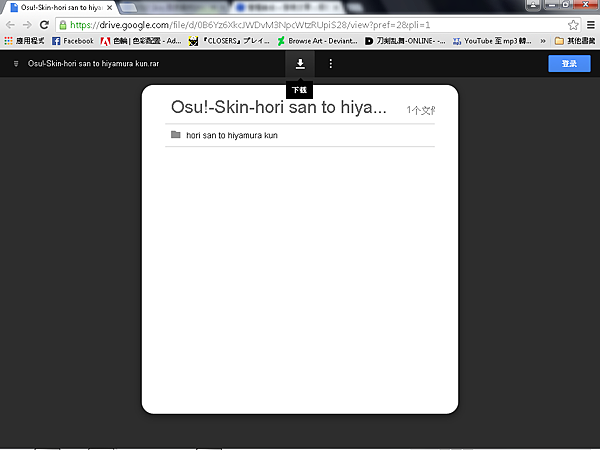The height and width of the screenshot is (450, 600).
Task: Open the Adobe color bookmark
Action: click(x=141, y=41)
